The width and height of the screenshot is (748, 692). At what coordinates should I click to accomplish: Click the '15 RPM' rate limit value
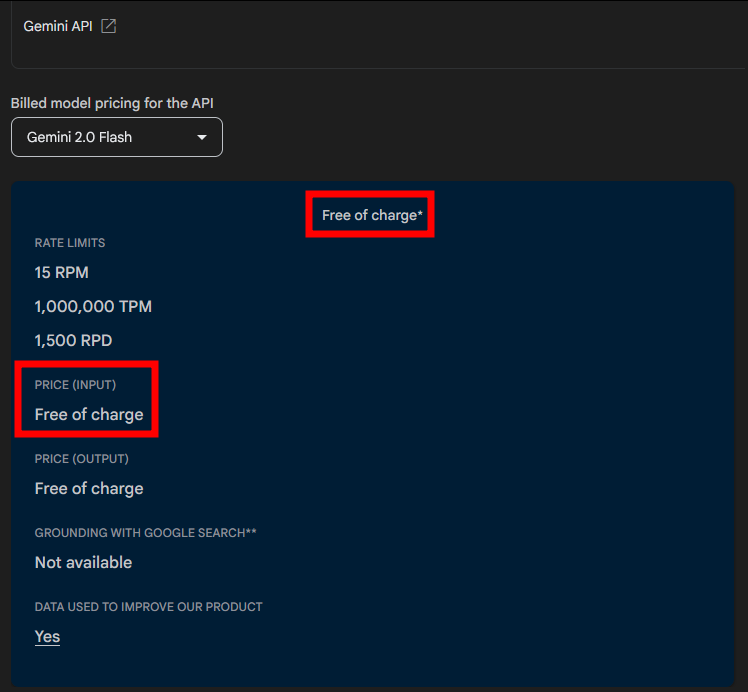pos(62,273)
